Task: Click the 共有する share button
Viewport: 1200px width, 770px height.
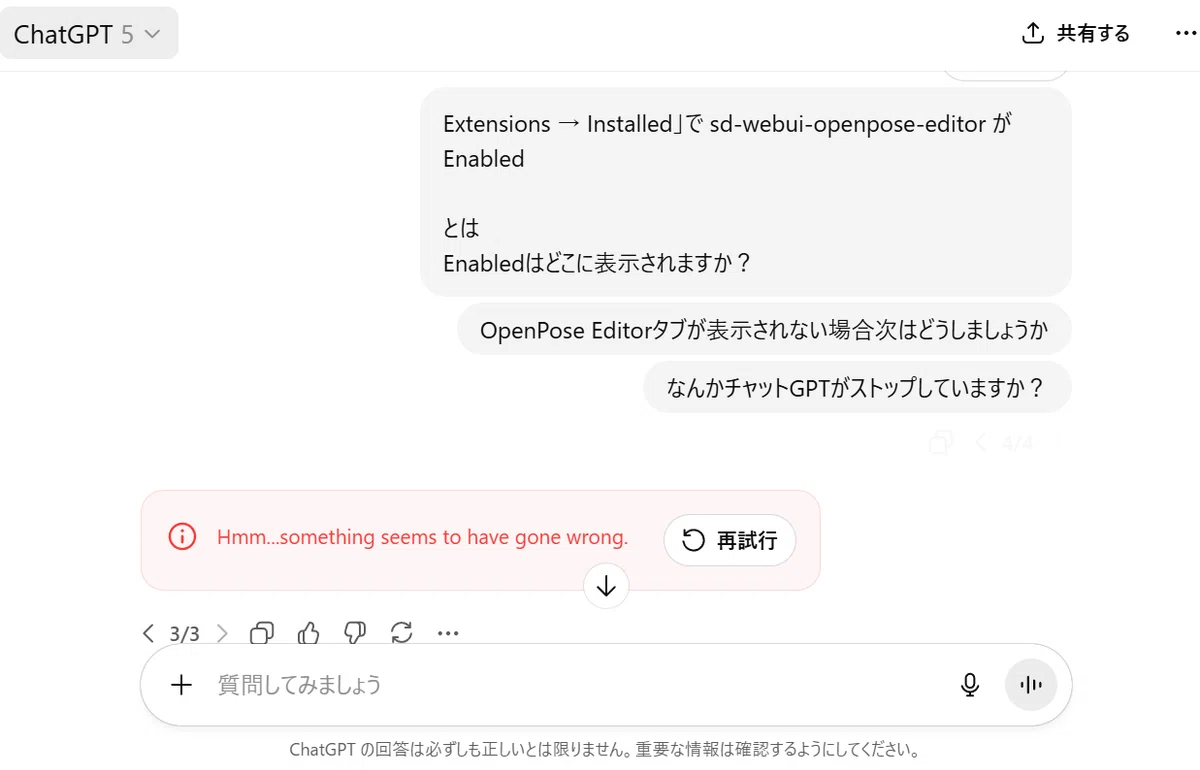Action: pos(1075,34)
